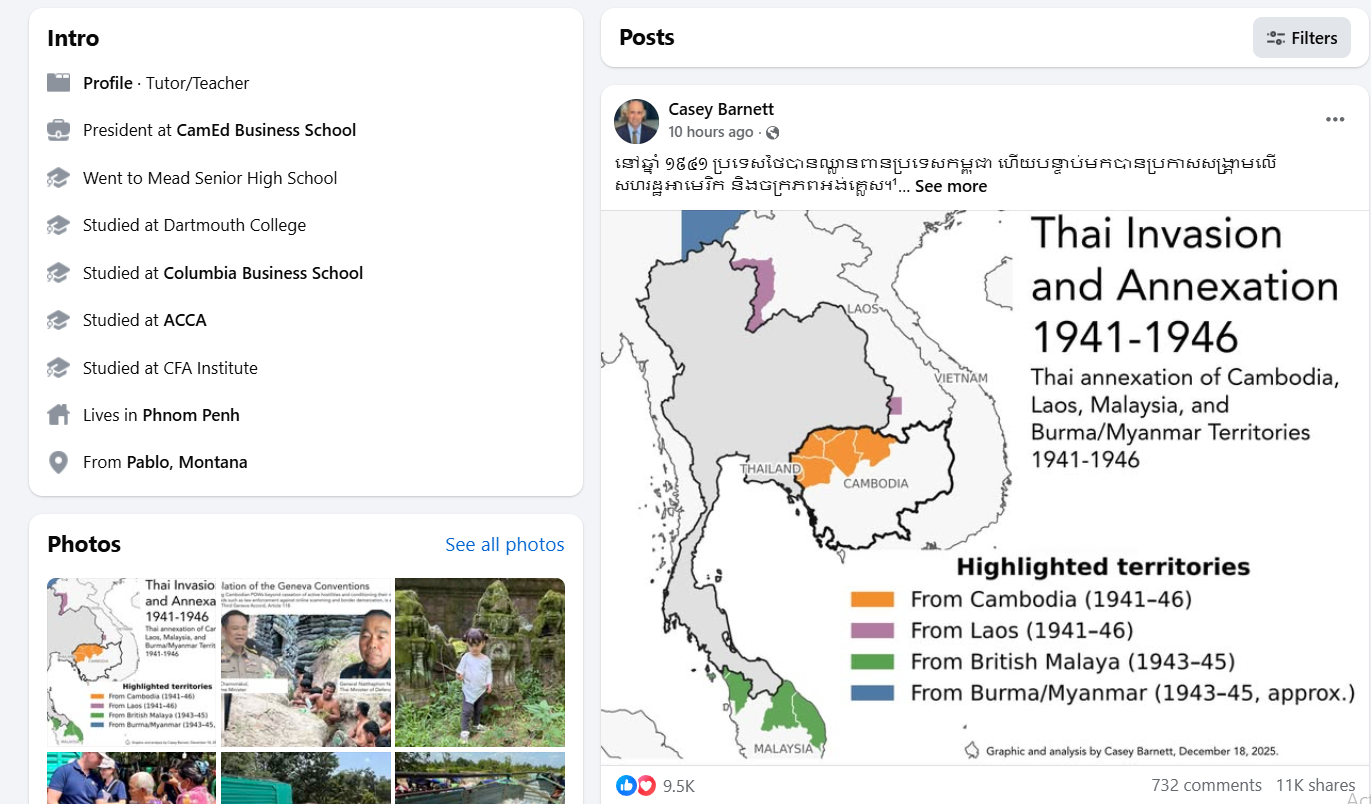Viewport: 1371px width, 804px height.
Task: Click the heart reaction icon
Action: tap(646, 786)
